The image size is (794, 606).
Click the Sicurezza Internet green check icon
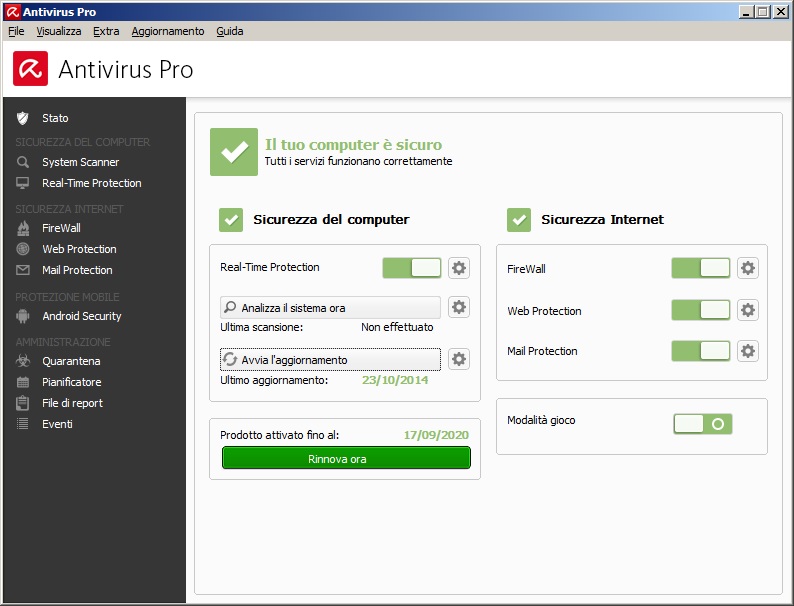[x=519, y=220]
